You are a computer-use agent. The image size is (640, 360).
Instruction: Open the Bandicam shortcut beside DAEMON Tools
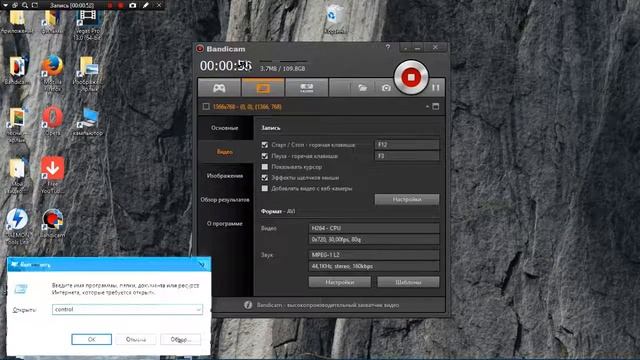click(53, 223)
